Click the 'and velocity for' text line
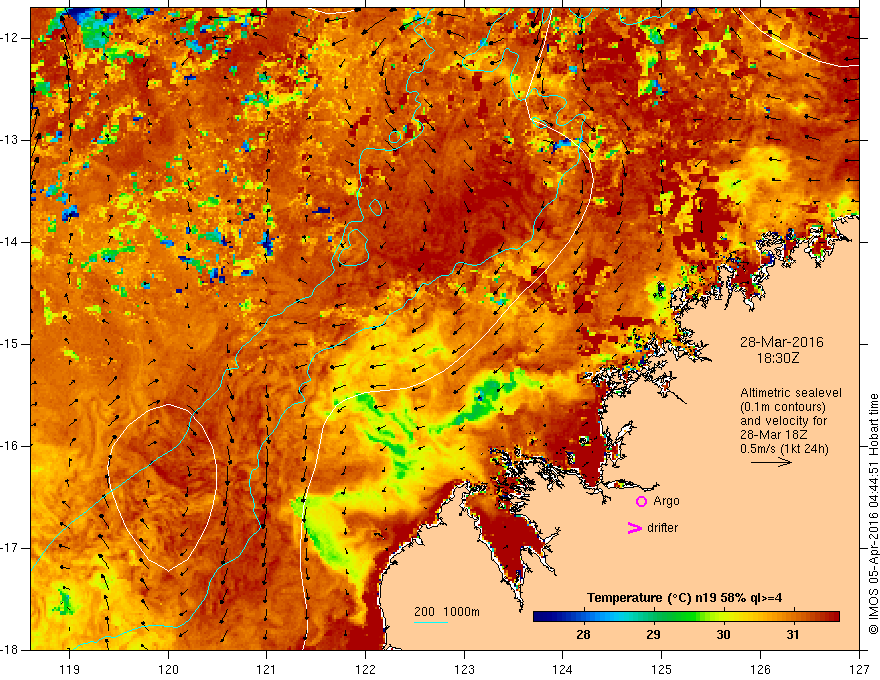The width and height of the screenshot is (880, 680). pyautogui.click(x=783, y=421)
